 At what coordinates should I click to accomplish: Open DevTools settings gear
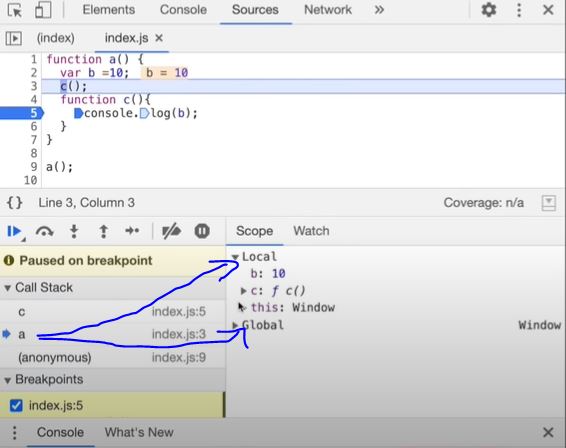click(488, 10)
